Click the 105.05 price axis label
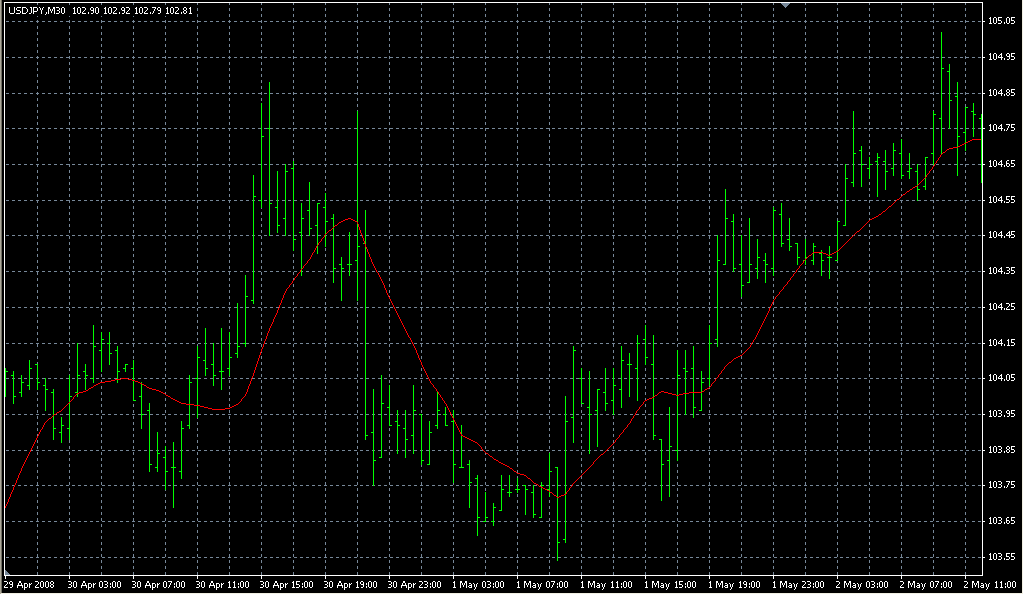This screenshot has height=594, width=1024. pyautogui.click(x=1002, y=21)
